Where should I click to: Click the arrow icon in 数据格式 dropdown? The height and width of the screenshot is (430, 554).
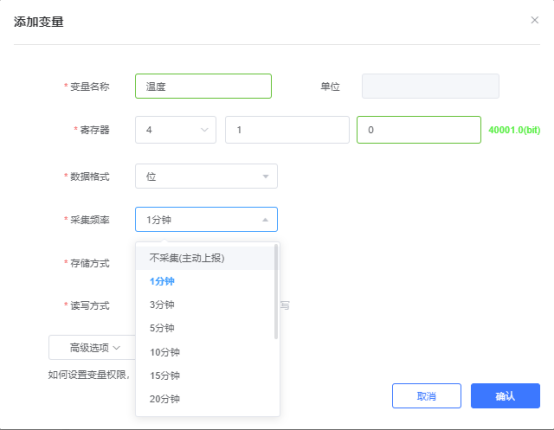[265, 176]
